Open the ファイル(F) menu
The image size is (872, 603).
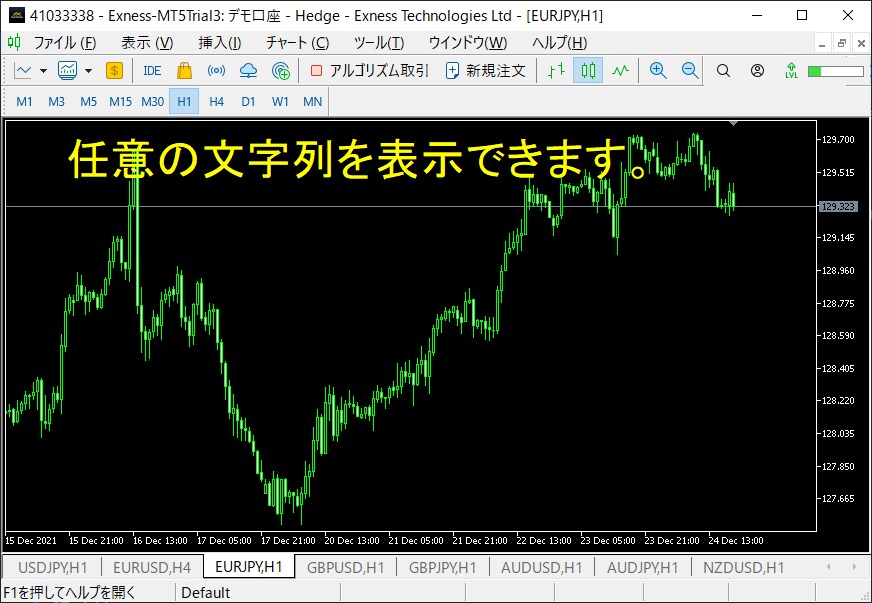(65, 43)
